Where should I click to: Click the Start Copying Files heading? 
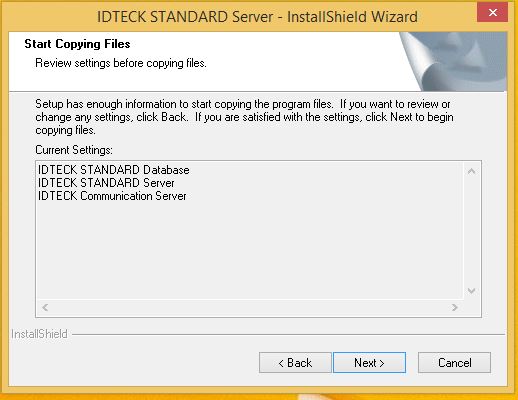(77, 44)
